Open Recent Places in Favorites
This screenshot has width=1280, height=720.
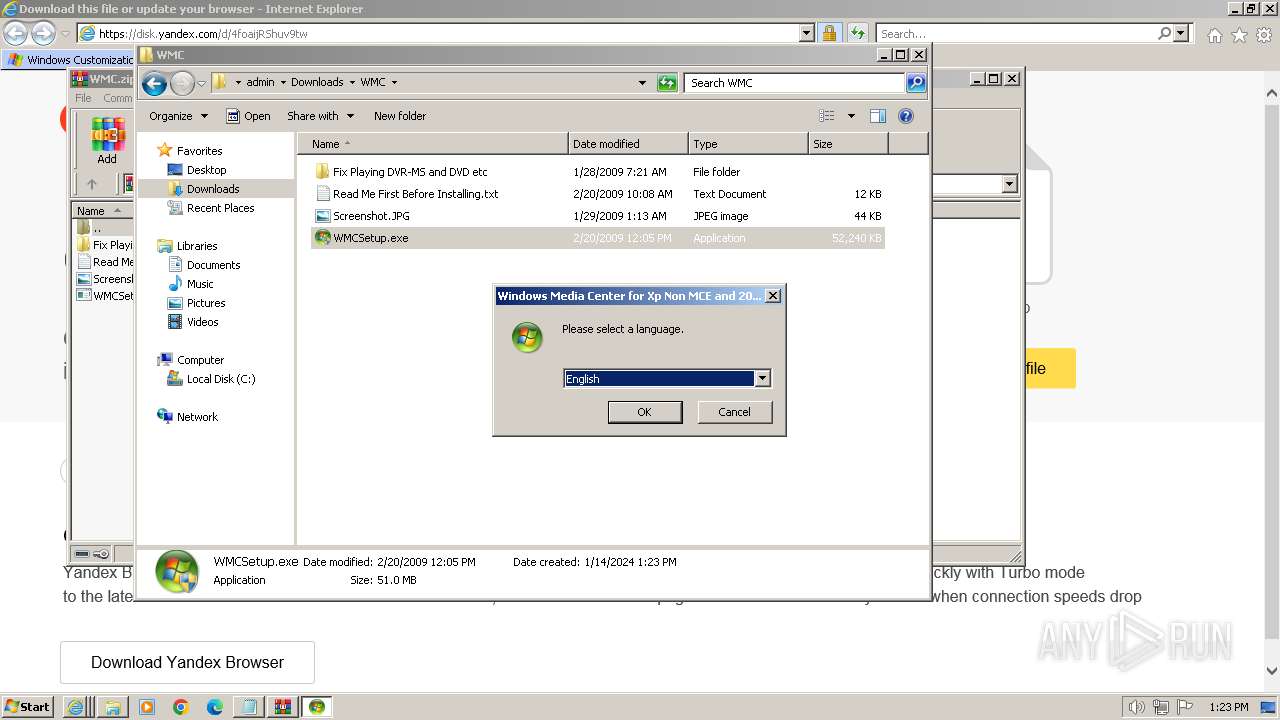pos(220,208)
